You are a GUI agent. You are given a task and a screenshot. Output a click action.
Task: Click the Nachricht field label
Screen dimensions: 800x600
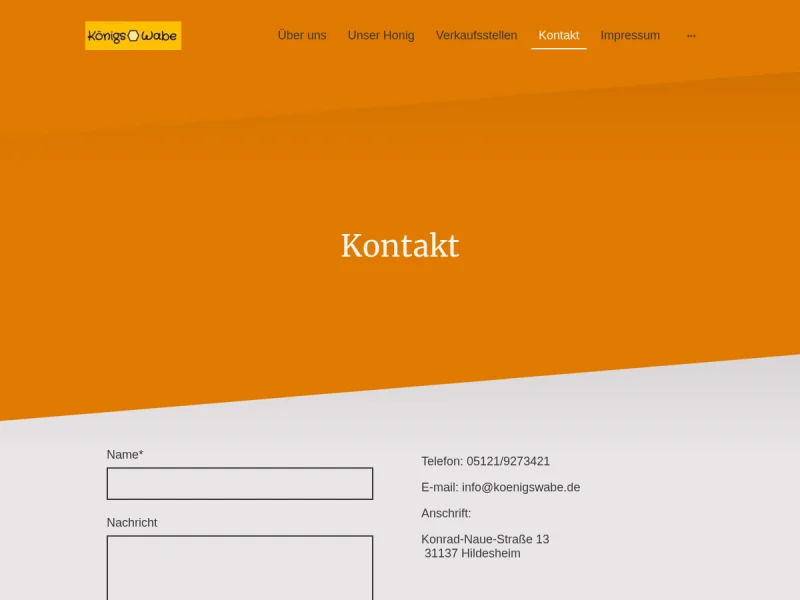(x=132, y=523)
